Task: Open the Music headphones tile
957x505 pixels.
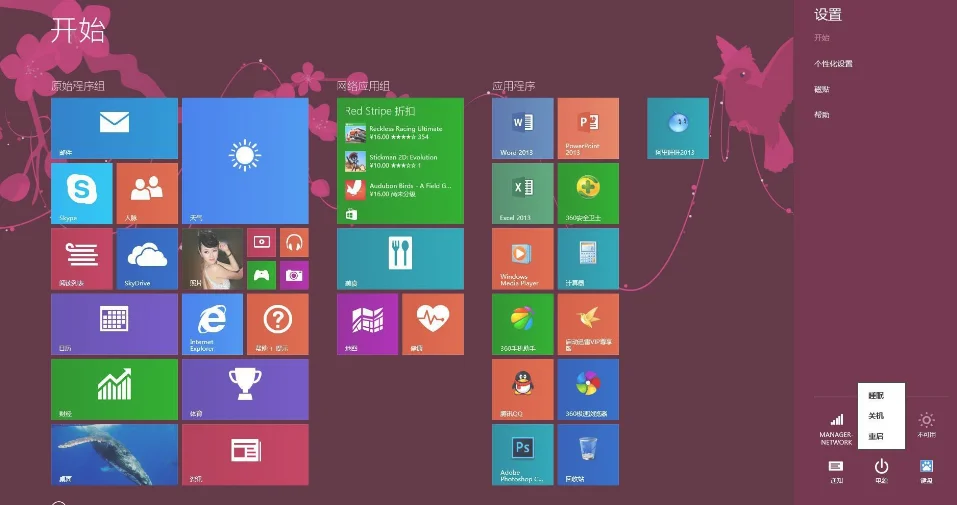Action: [294, 242]
